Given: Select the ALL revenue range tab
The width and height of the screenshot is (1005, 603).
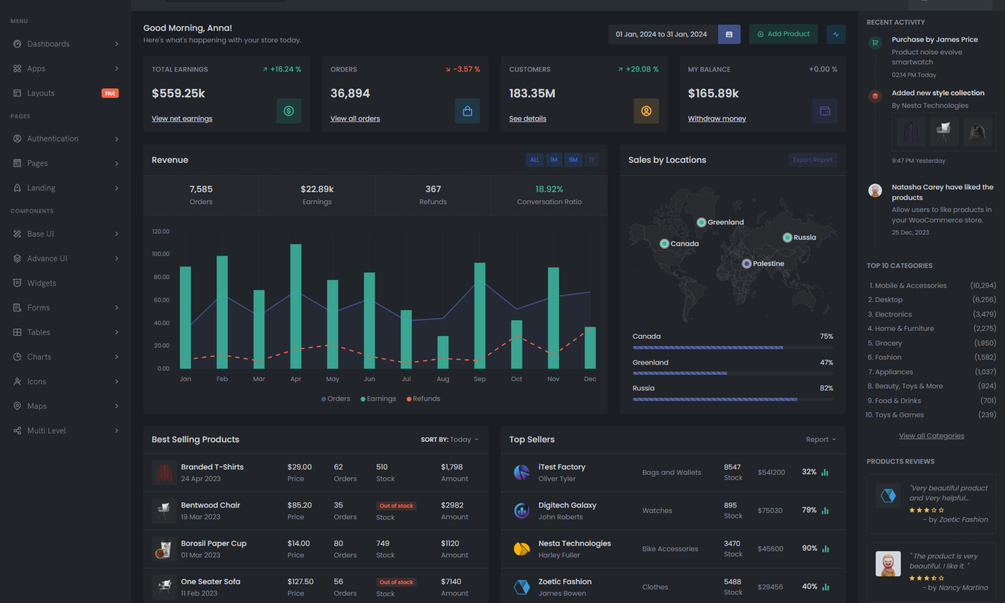Looking at the screenshot, I should click(534, 160).
